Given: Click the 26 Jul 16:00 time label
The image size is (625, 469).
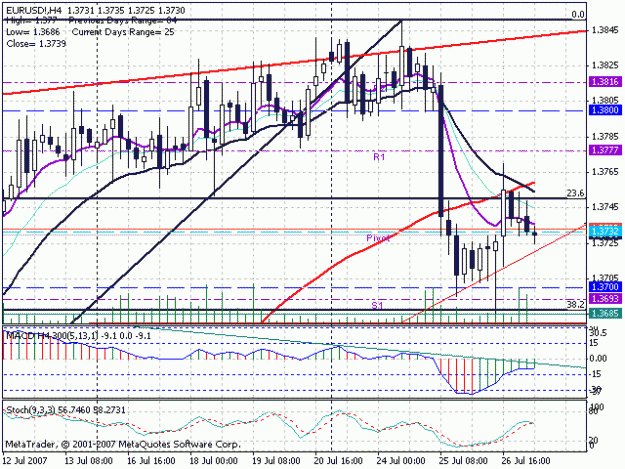Looking at the screenshot, I should (x=527, y=461).
